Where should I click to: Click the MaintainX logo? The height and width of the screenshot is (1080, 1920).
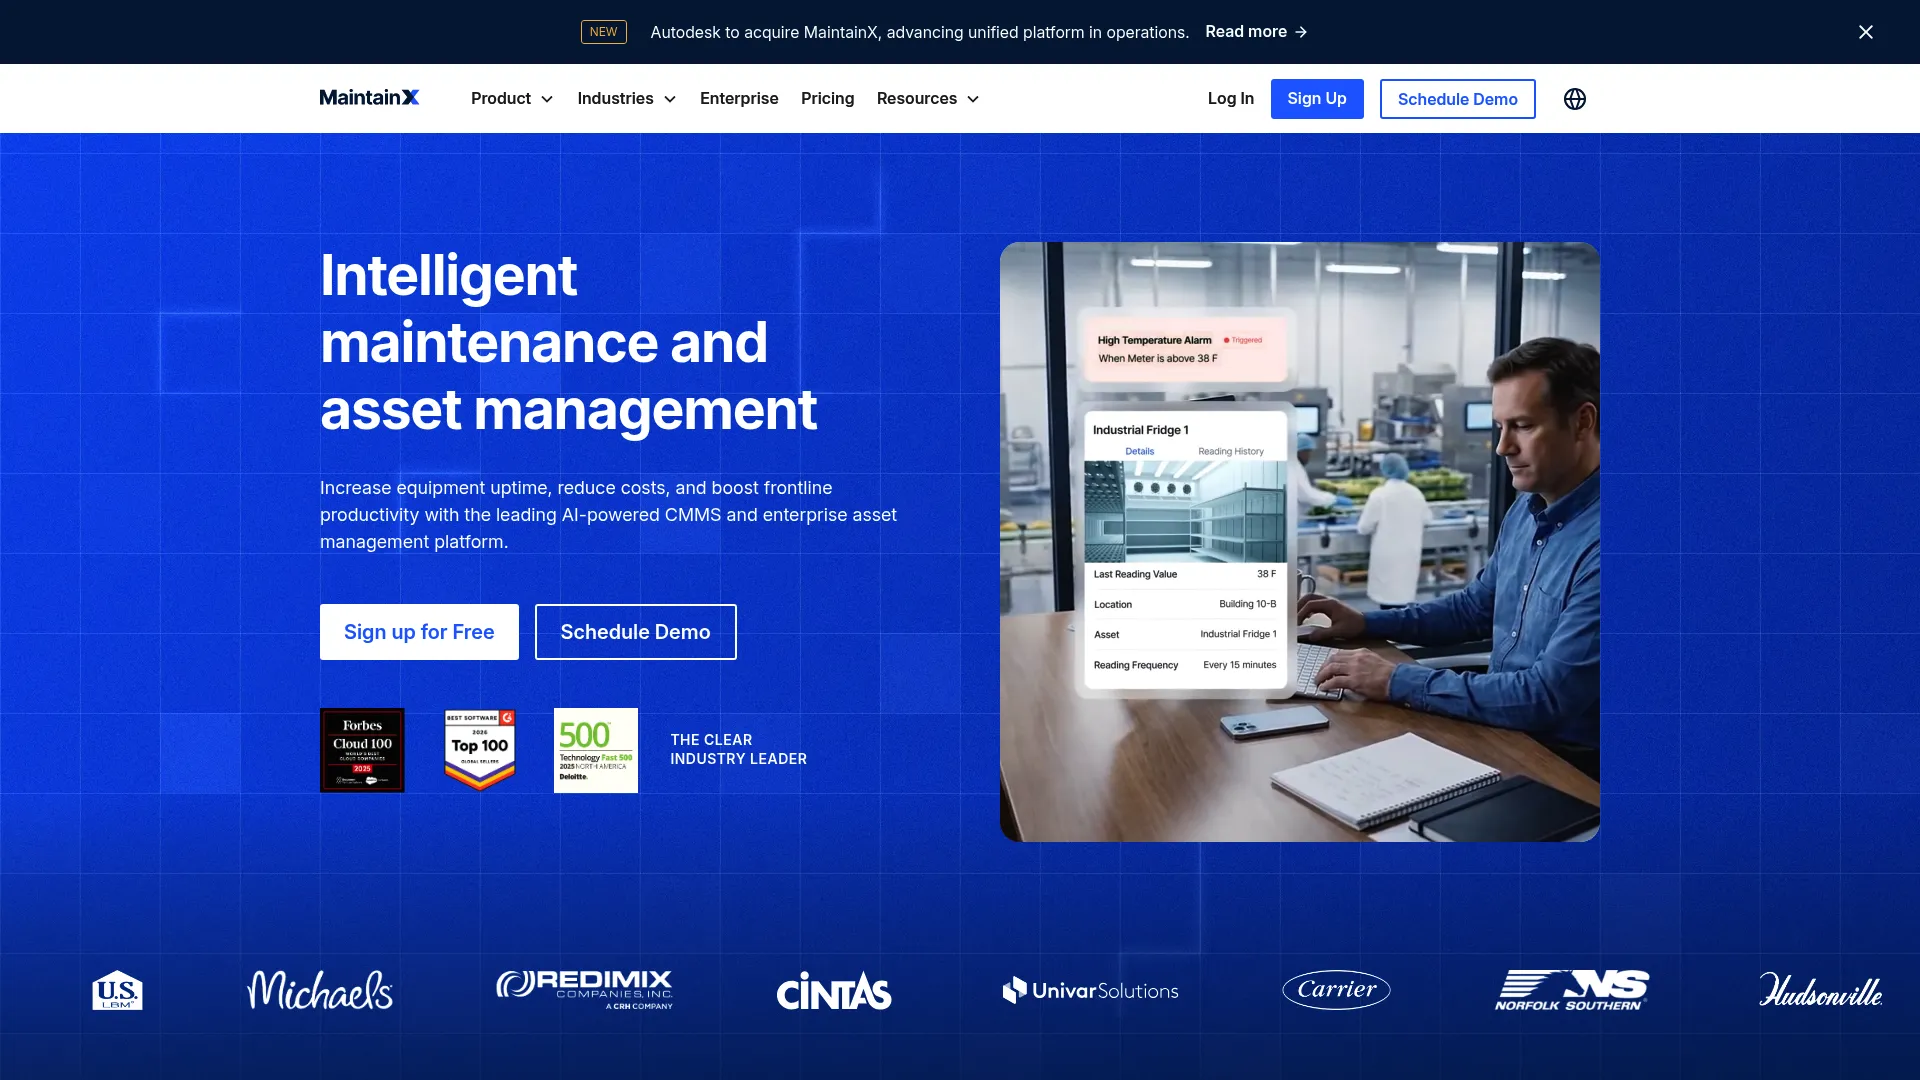point(369,98)
